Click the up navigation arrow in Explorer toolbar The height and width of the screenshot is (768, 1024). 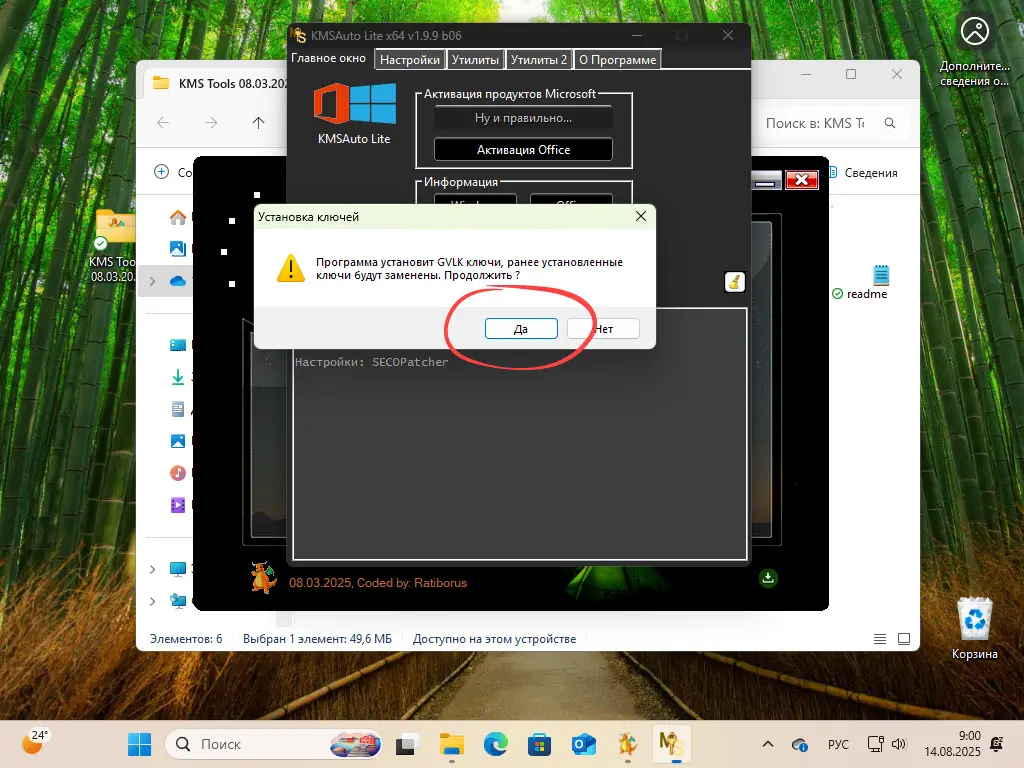258,123
